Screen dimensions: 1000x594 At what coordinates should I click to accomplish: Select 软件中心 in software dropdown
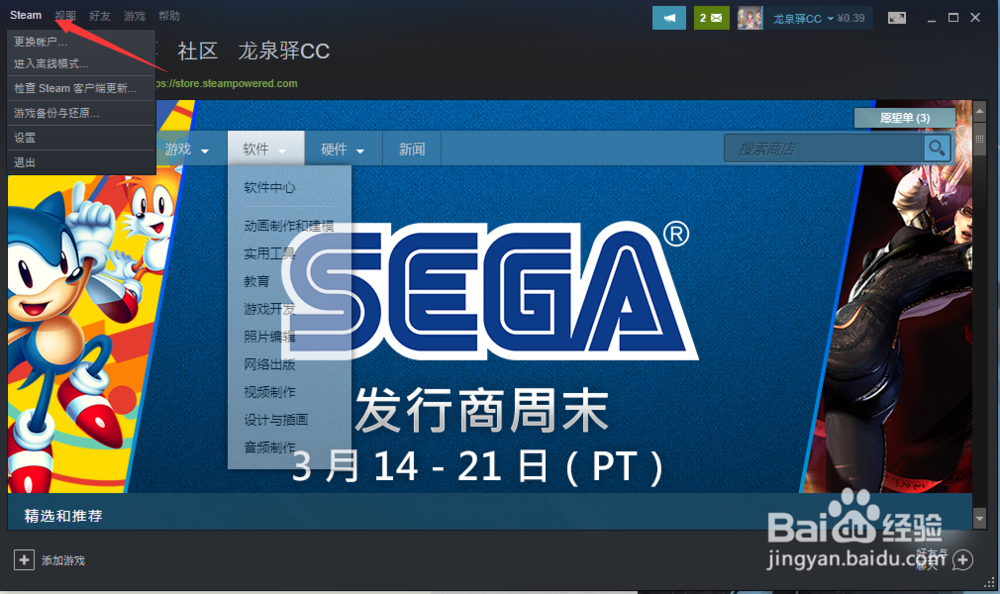pyautogui.click(x=269, y=188)
